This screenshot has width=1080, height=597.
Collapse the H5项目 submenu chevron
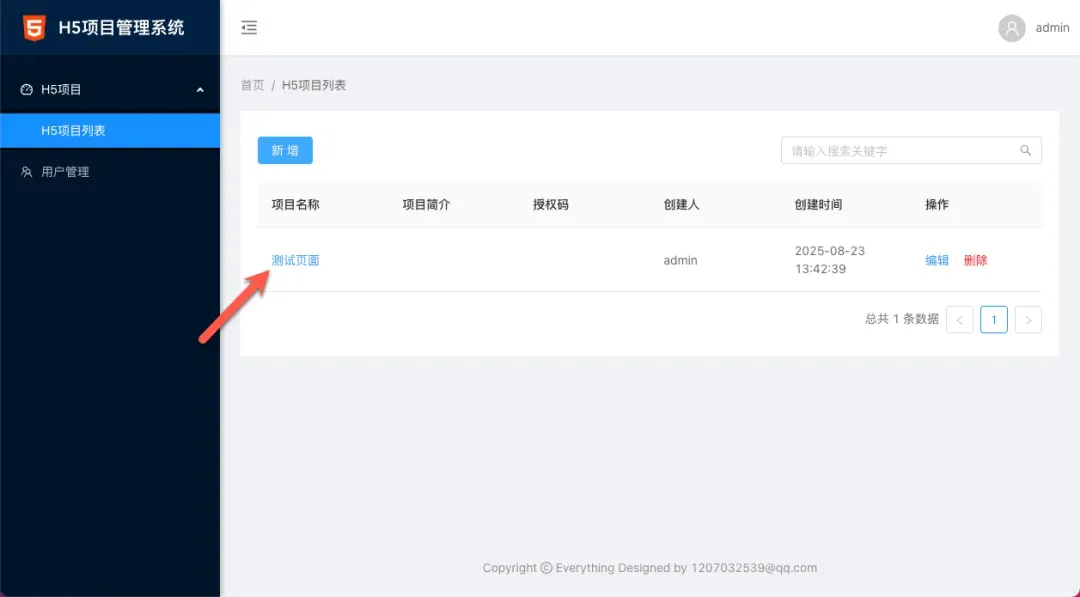click(200, 90)
